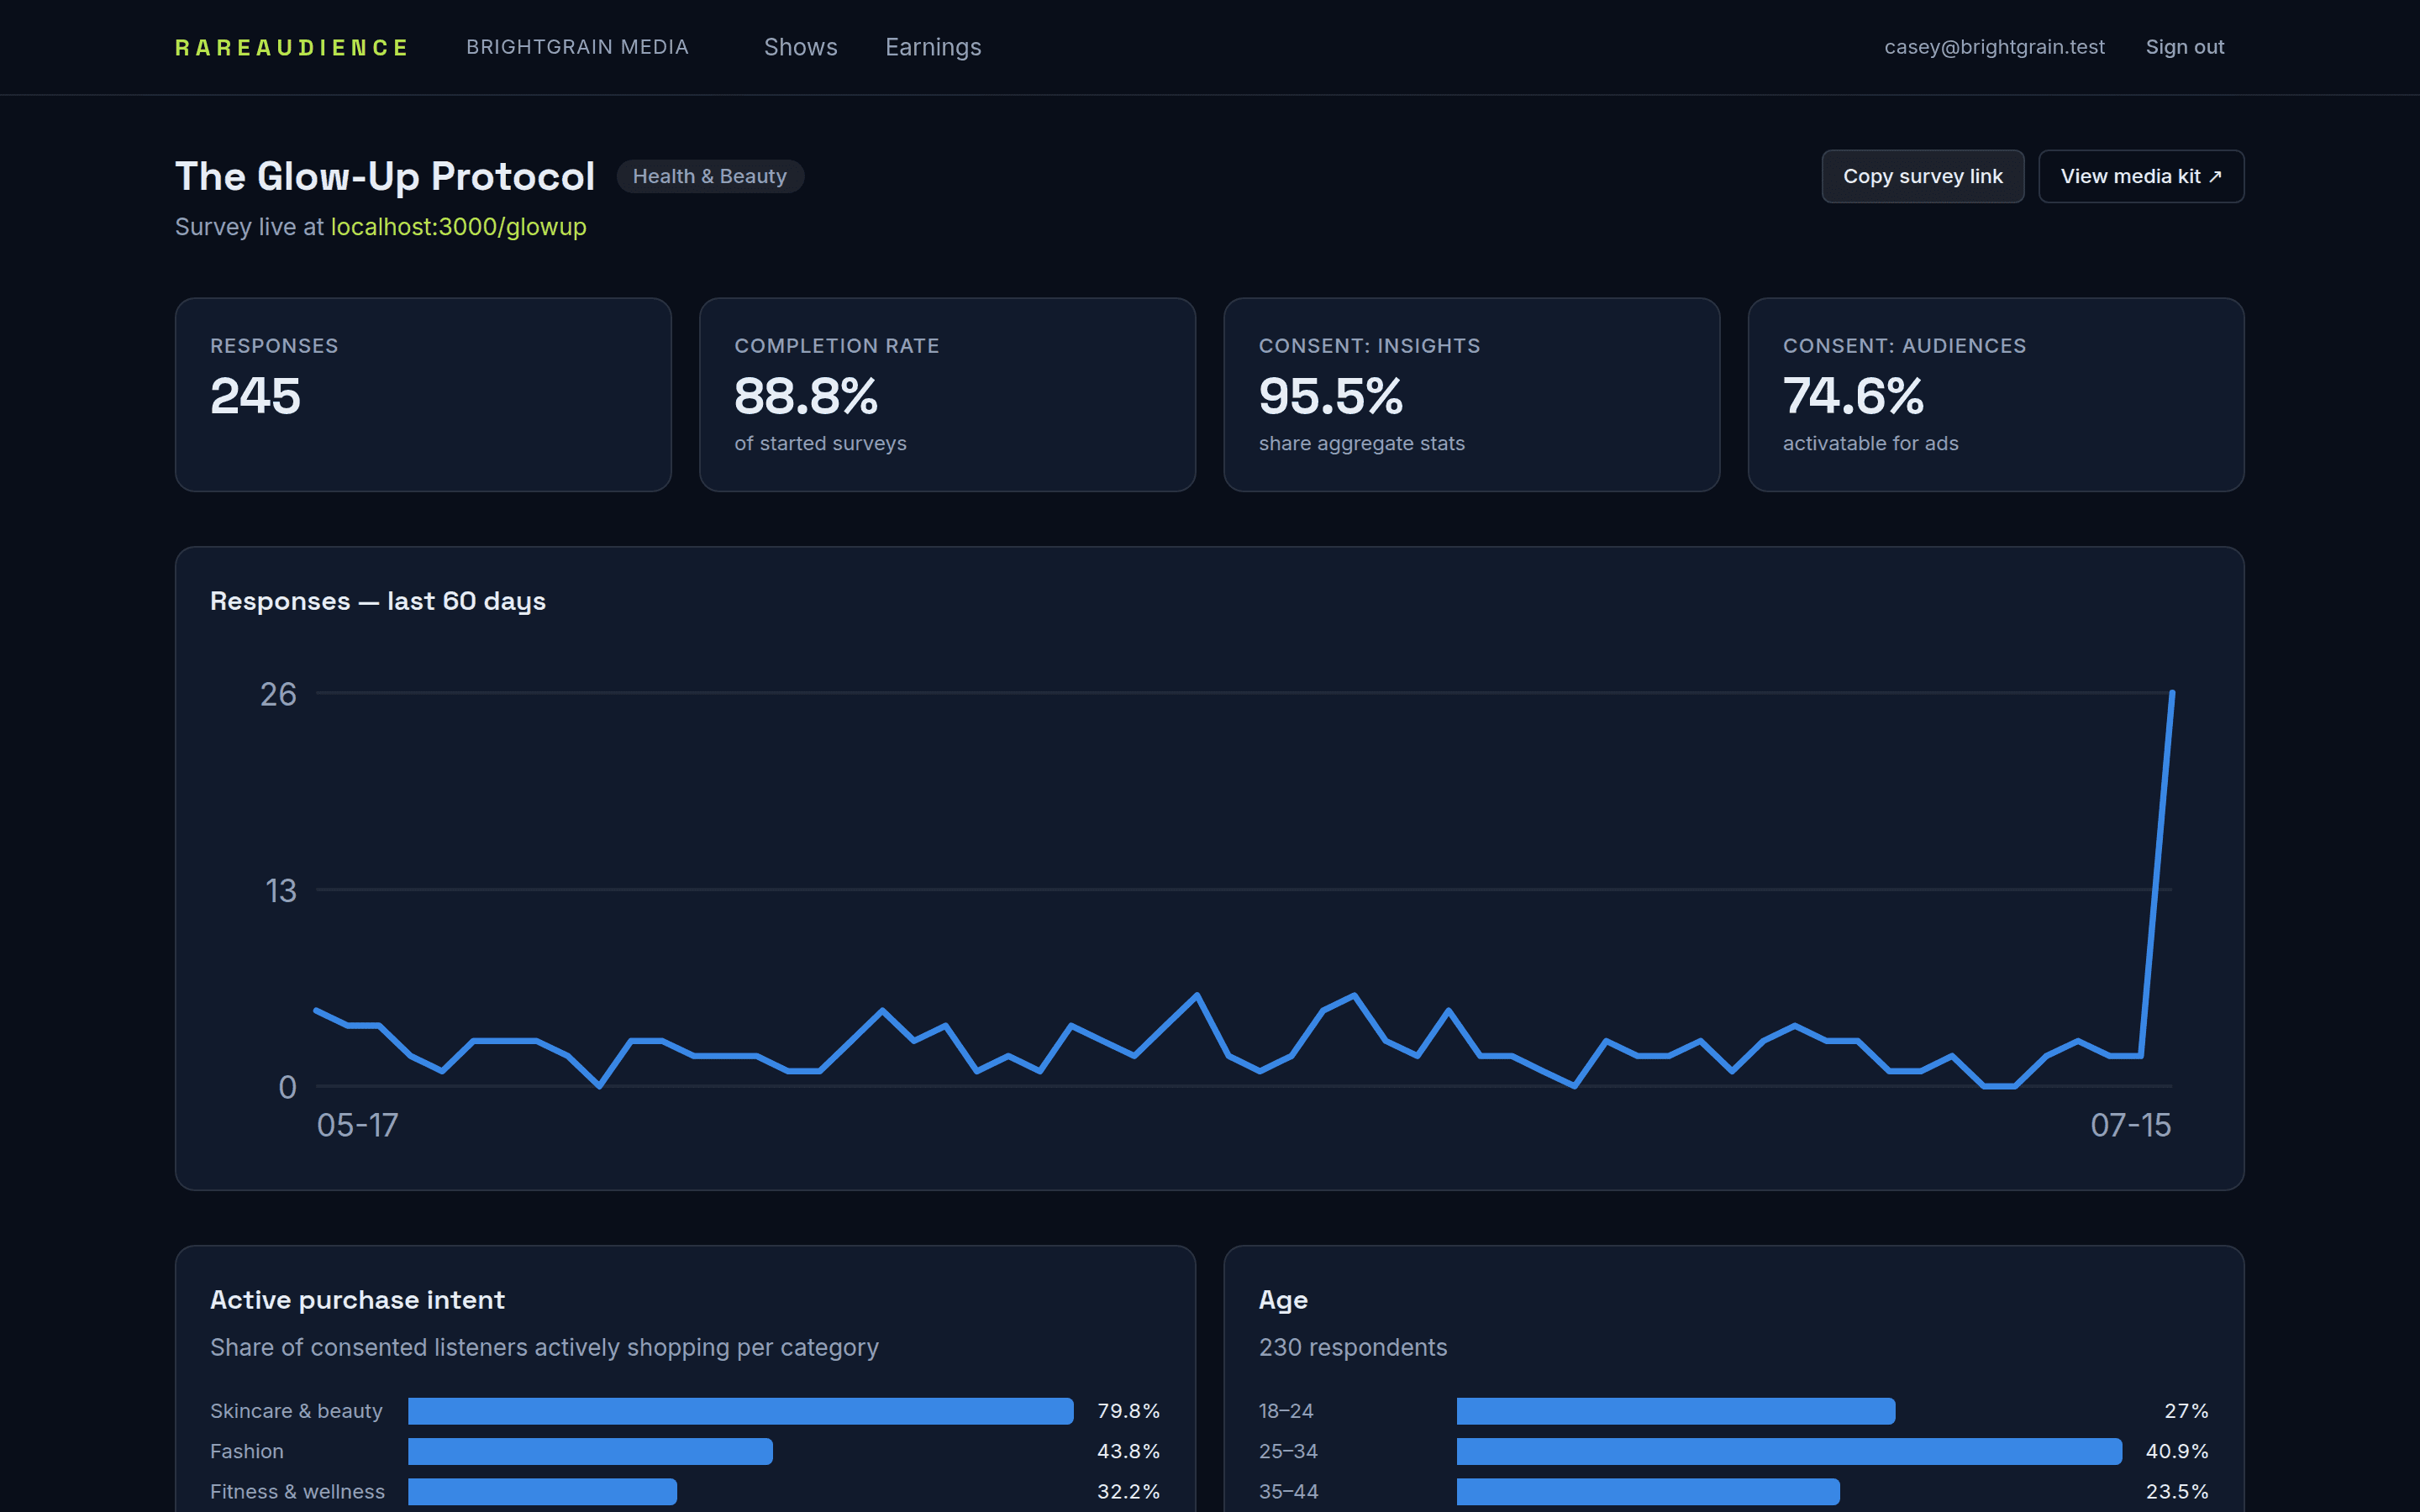Click the 40.9% age value

2176,1451
